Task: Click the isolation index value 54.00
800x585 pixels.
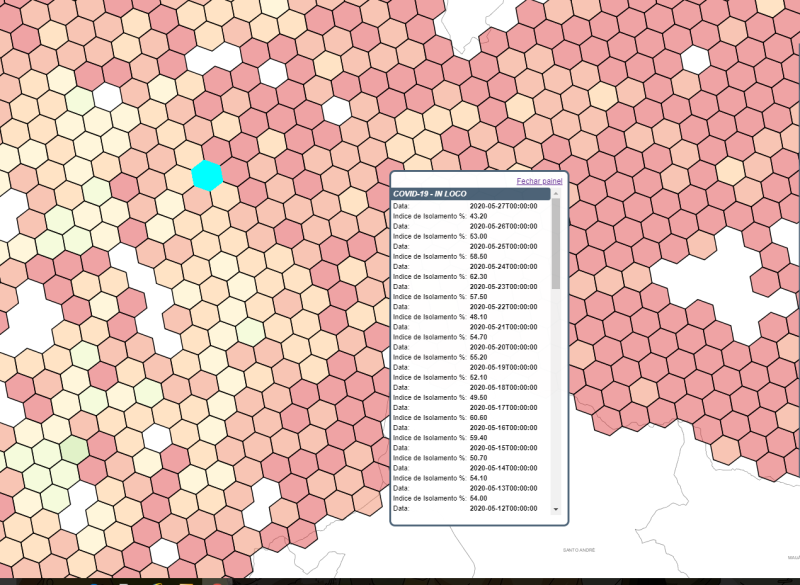Action: [x=478, y=498]
